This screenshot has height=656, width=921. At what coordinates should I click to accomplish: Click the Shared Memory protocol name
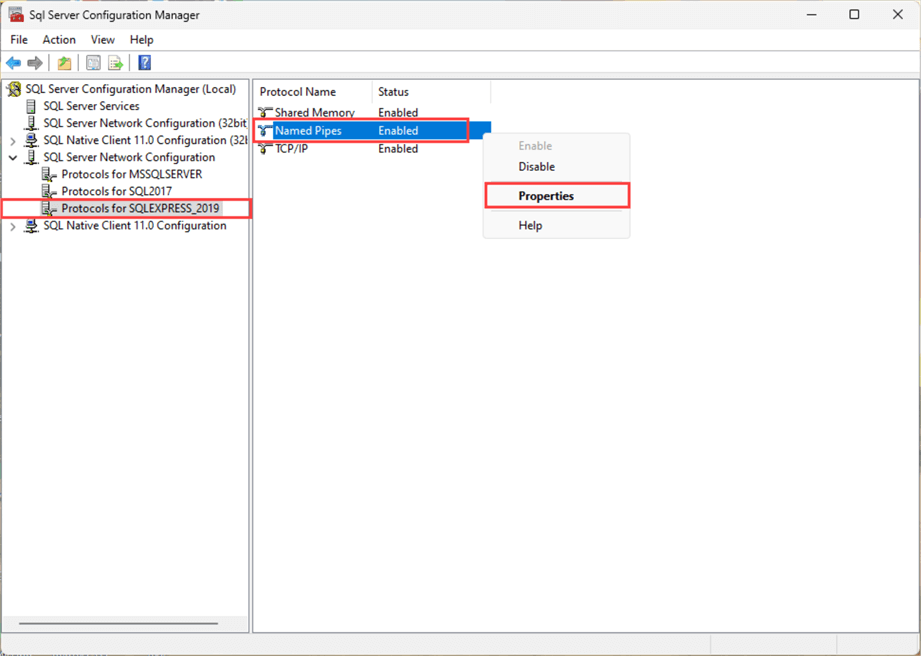tap(315, 112)
